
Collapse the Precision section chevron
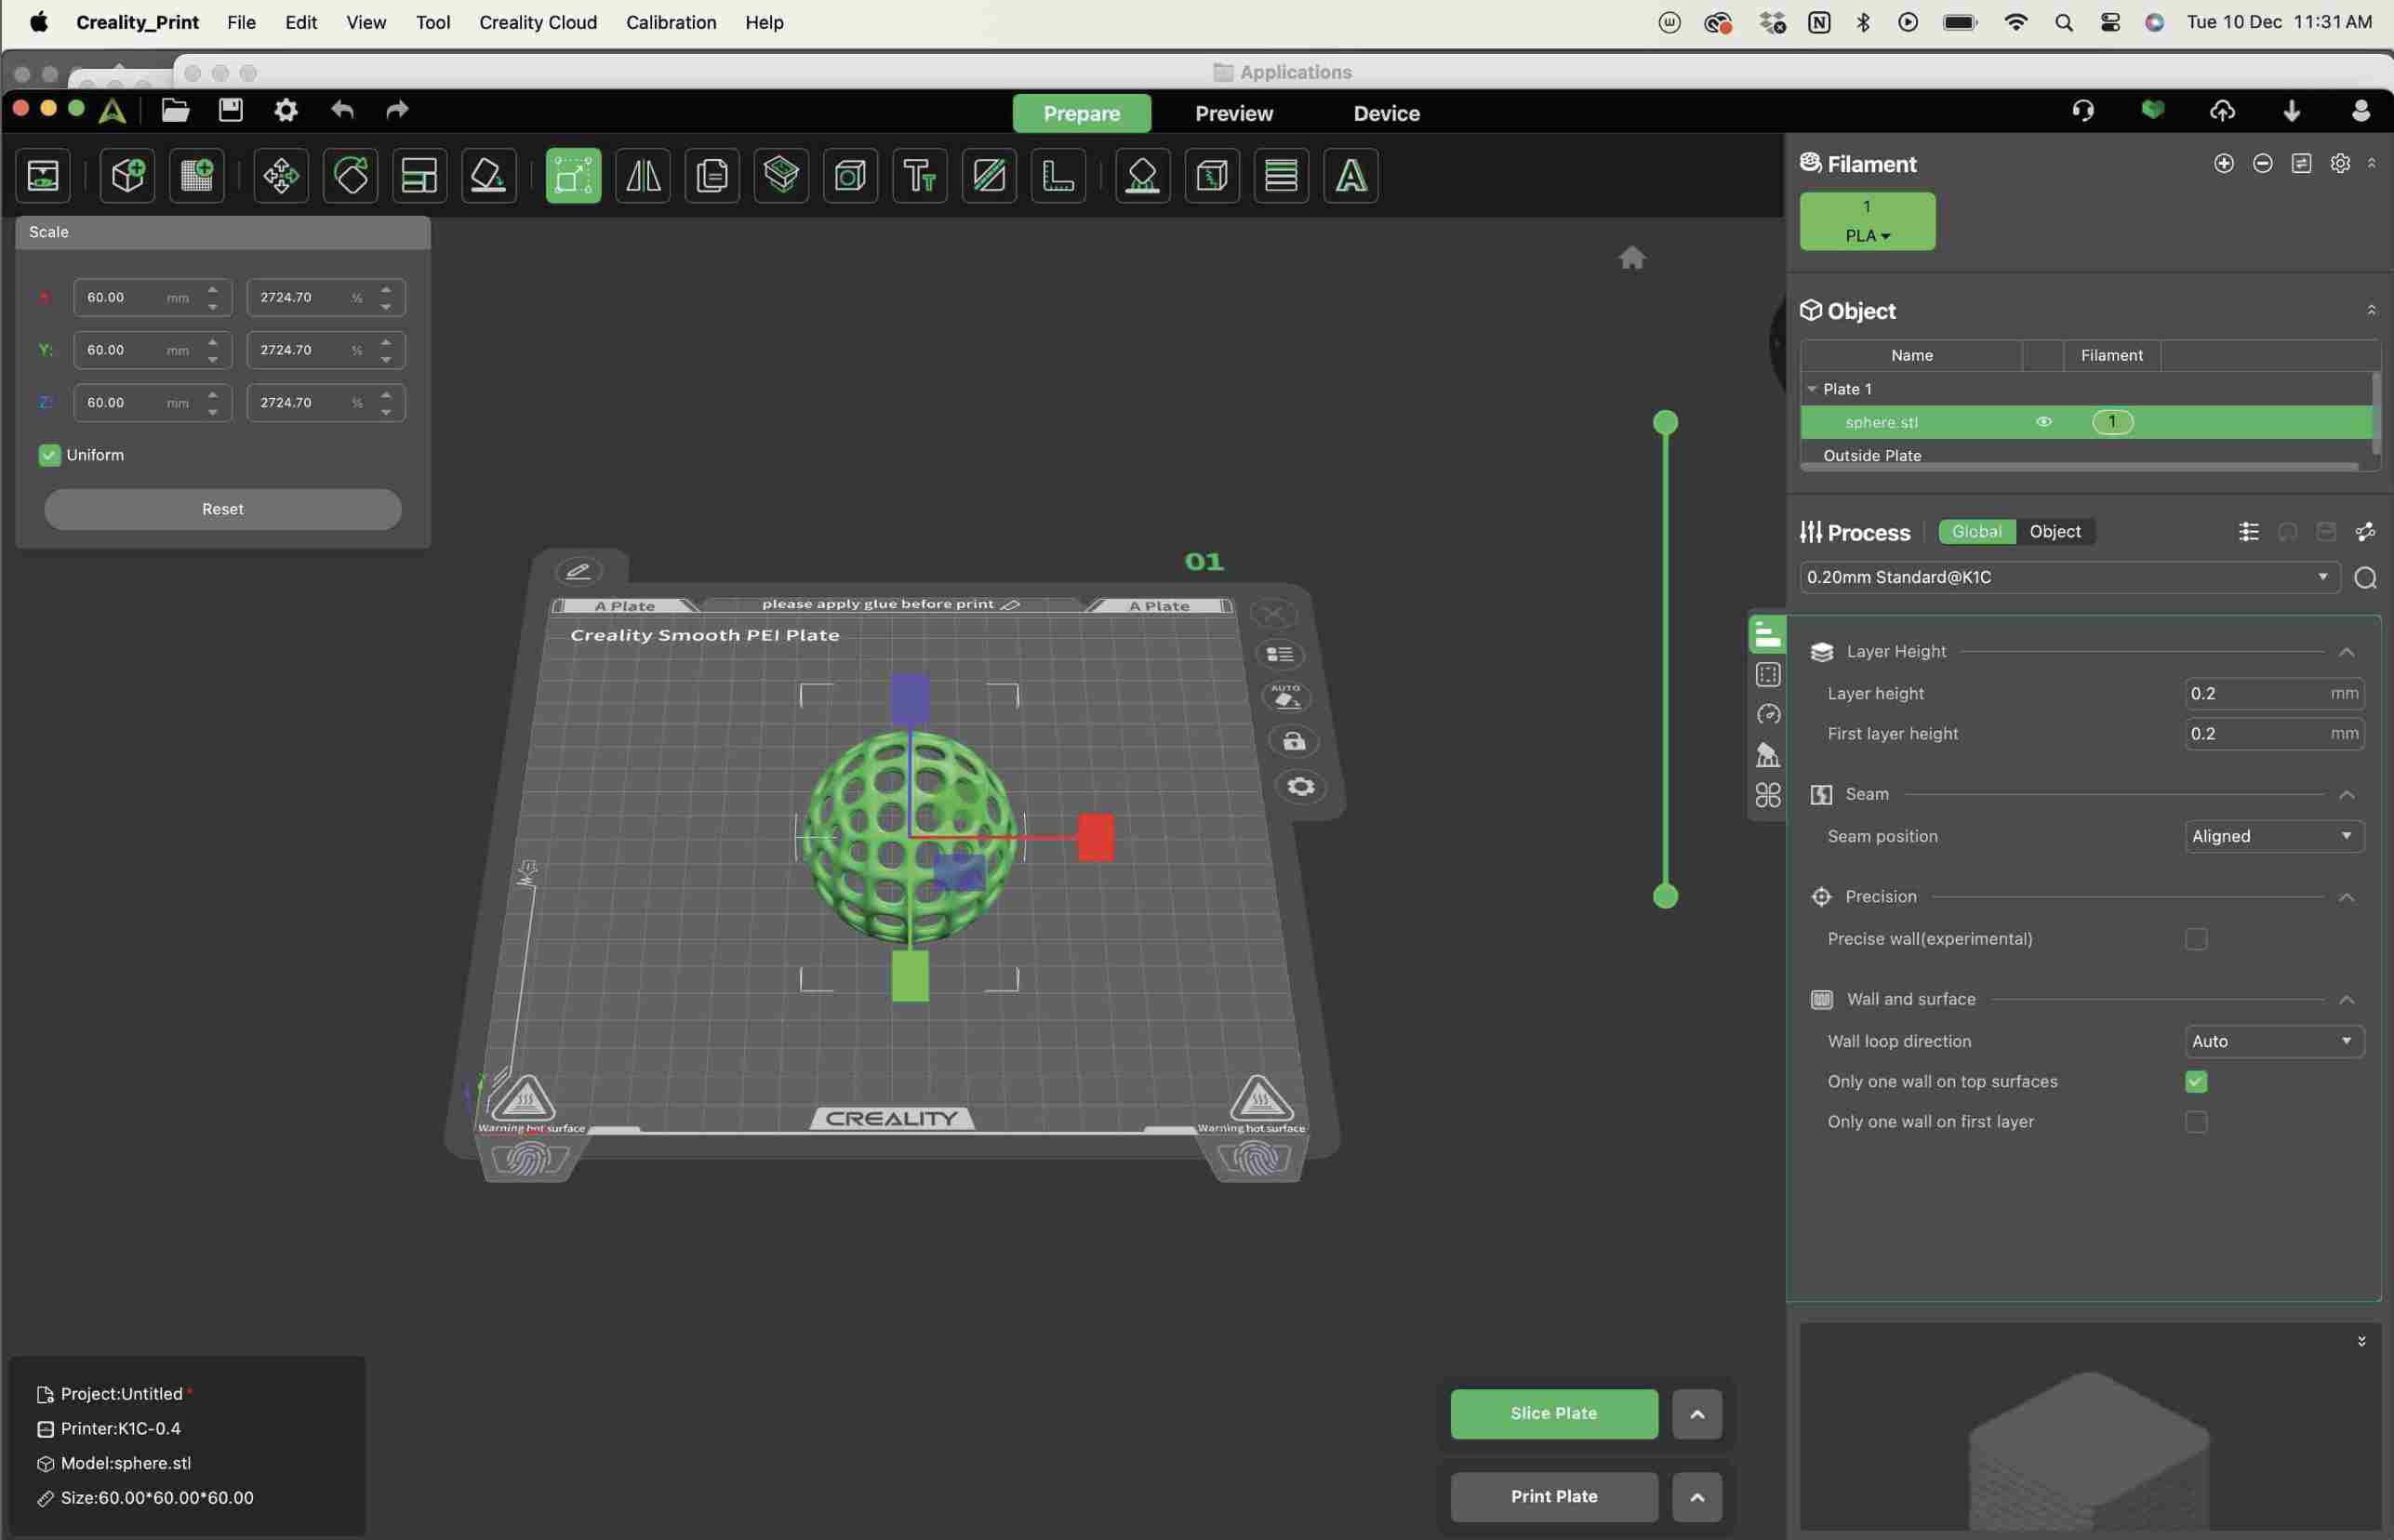[2346, 897]
